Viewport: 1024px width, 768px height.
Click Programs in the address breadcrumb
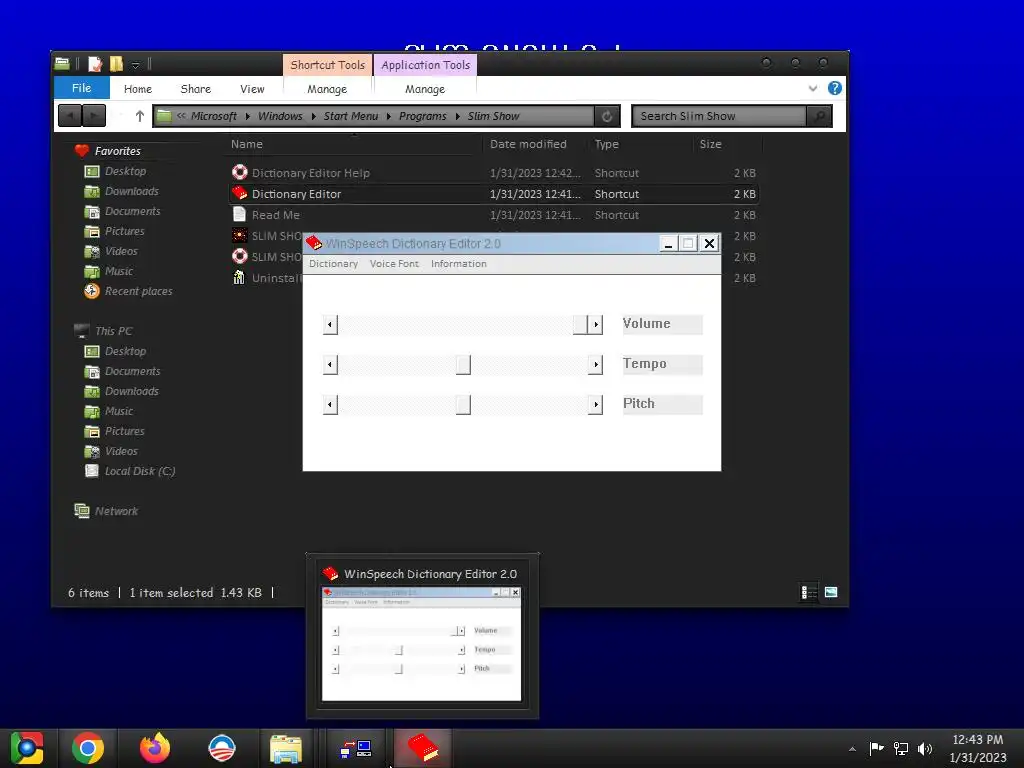[423, 116]
